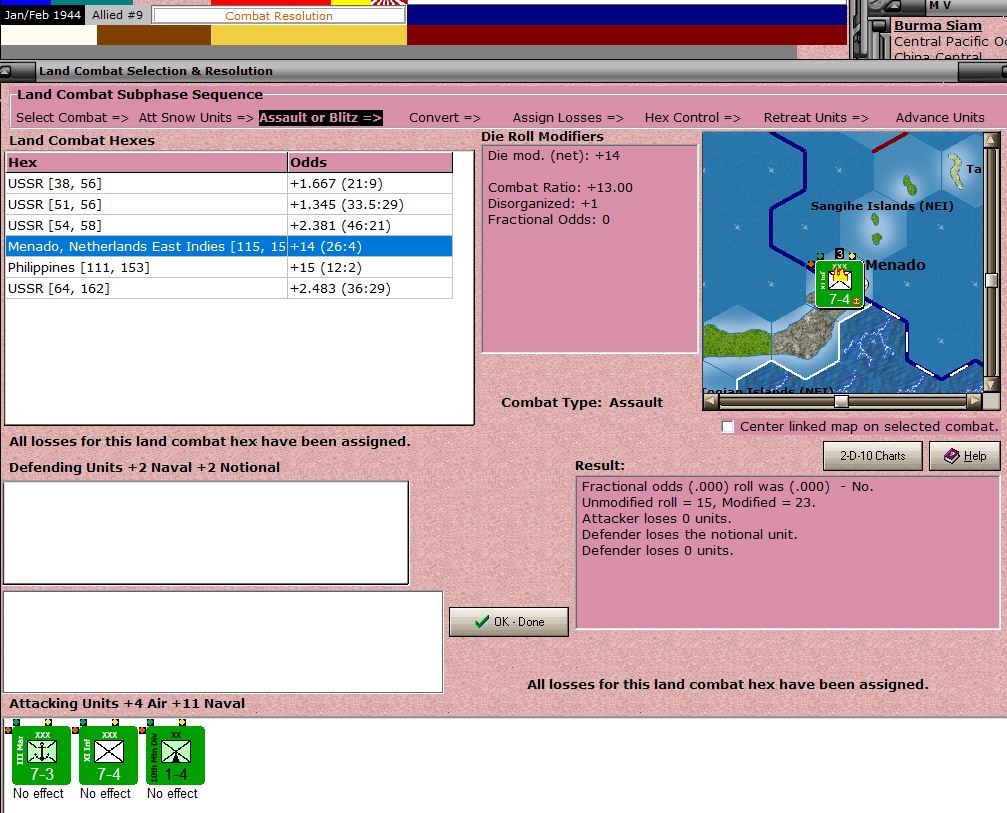The image size is (1007, 813).
Task: Click the Menado city label on the map
Action: 895,265
